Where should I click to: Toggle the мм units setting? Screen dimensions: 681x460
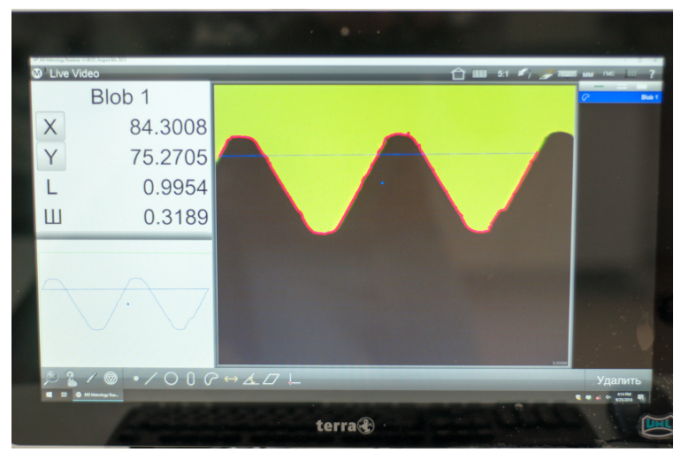pyautogui.click(x=589, y=74)
